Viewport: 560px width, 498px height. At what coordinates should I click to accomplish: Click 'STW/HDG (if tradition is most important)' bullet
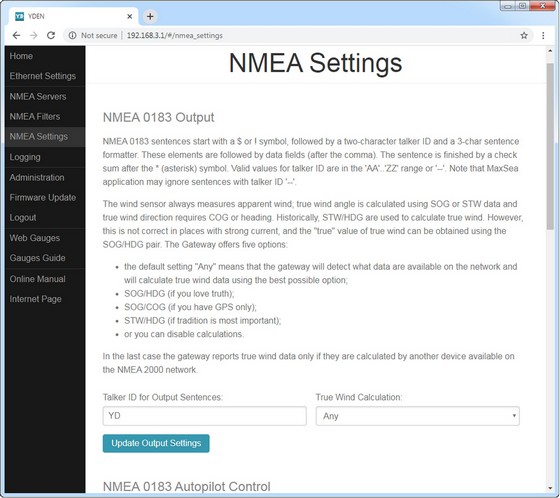point(202,321)
